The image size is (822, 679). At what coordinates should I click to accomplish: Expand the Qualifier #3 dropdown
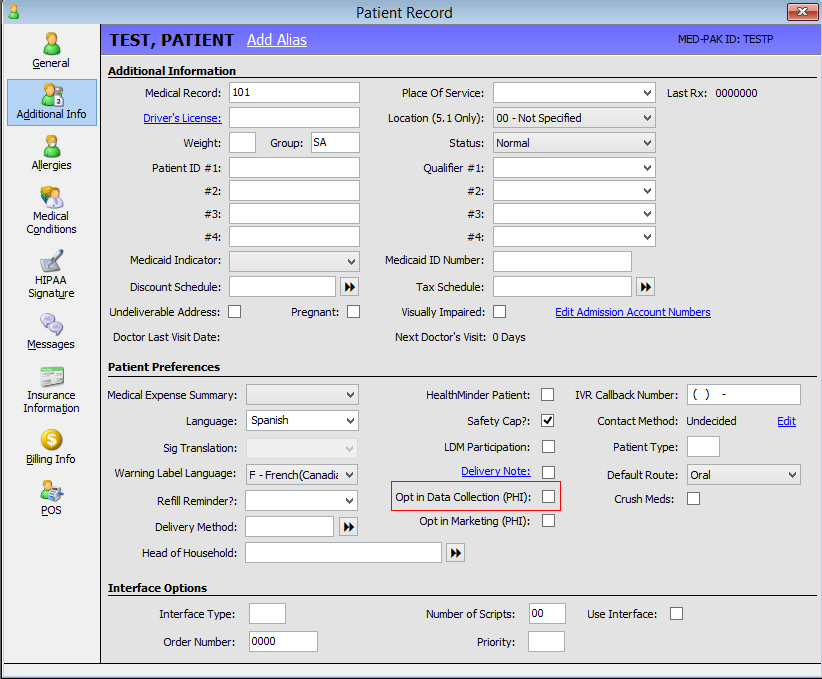[574, 214]
